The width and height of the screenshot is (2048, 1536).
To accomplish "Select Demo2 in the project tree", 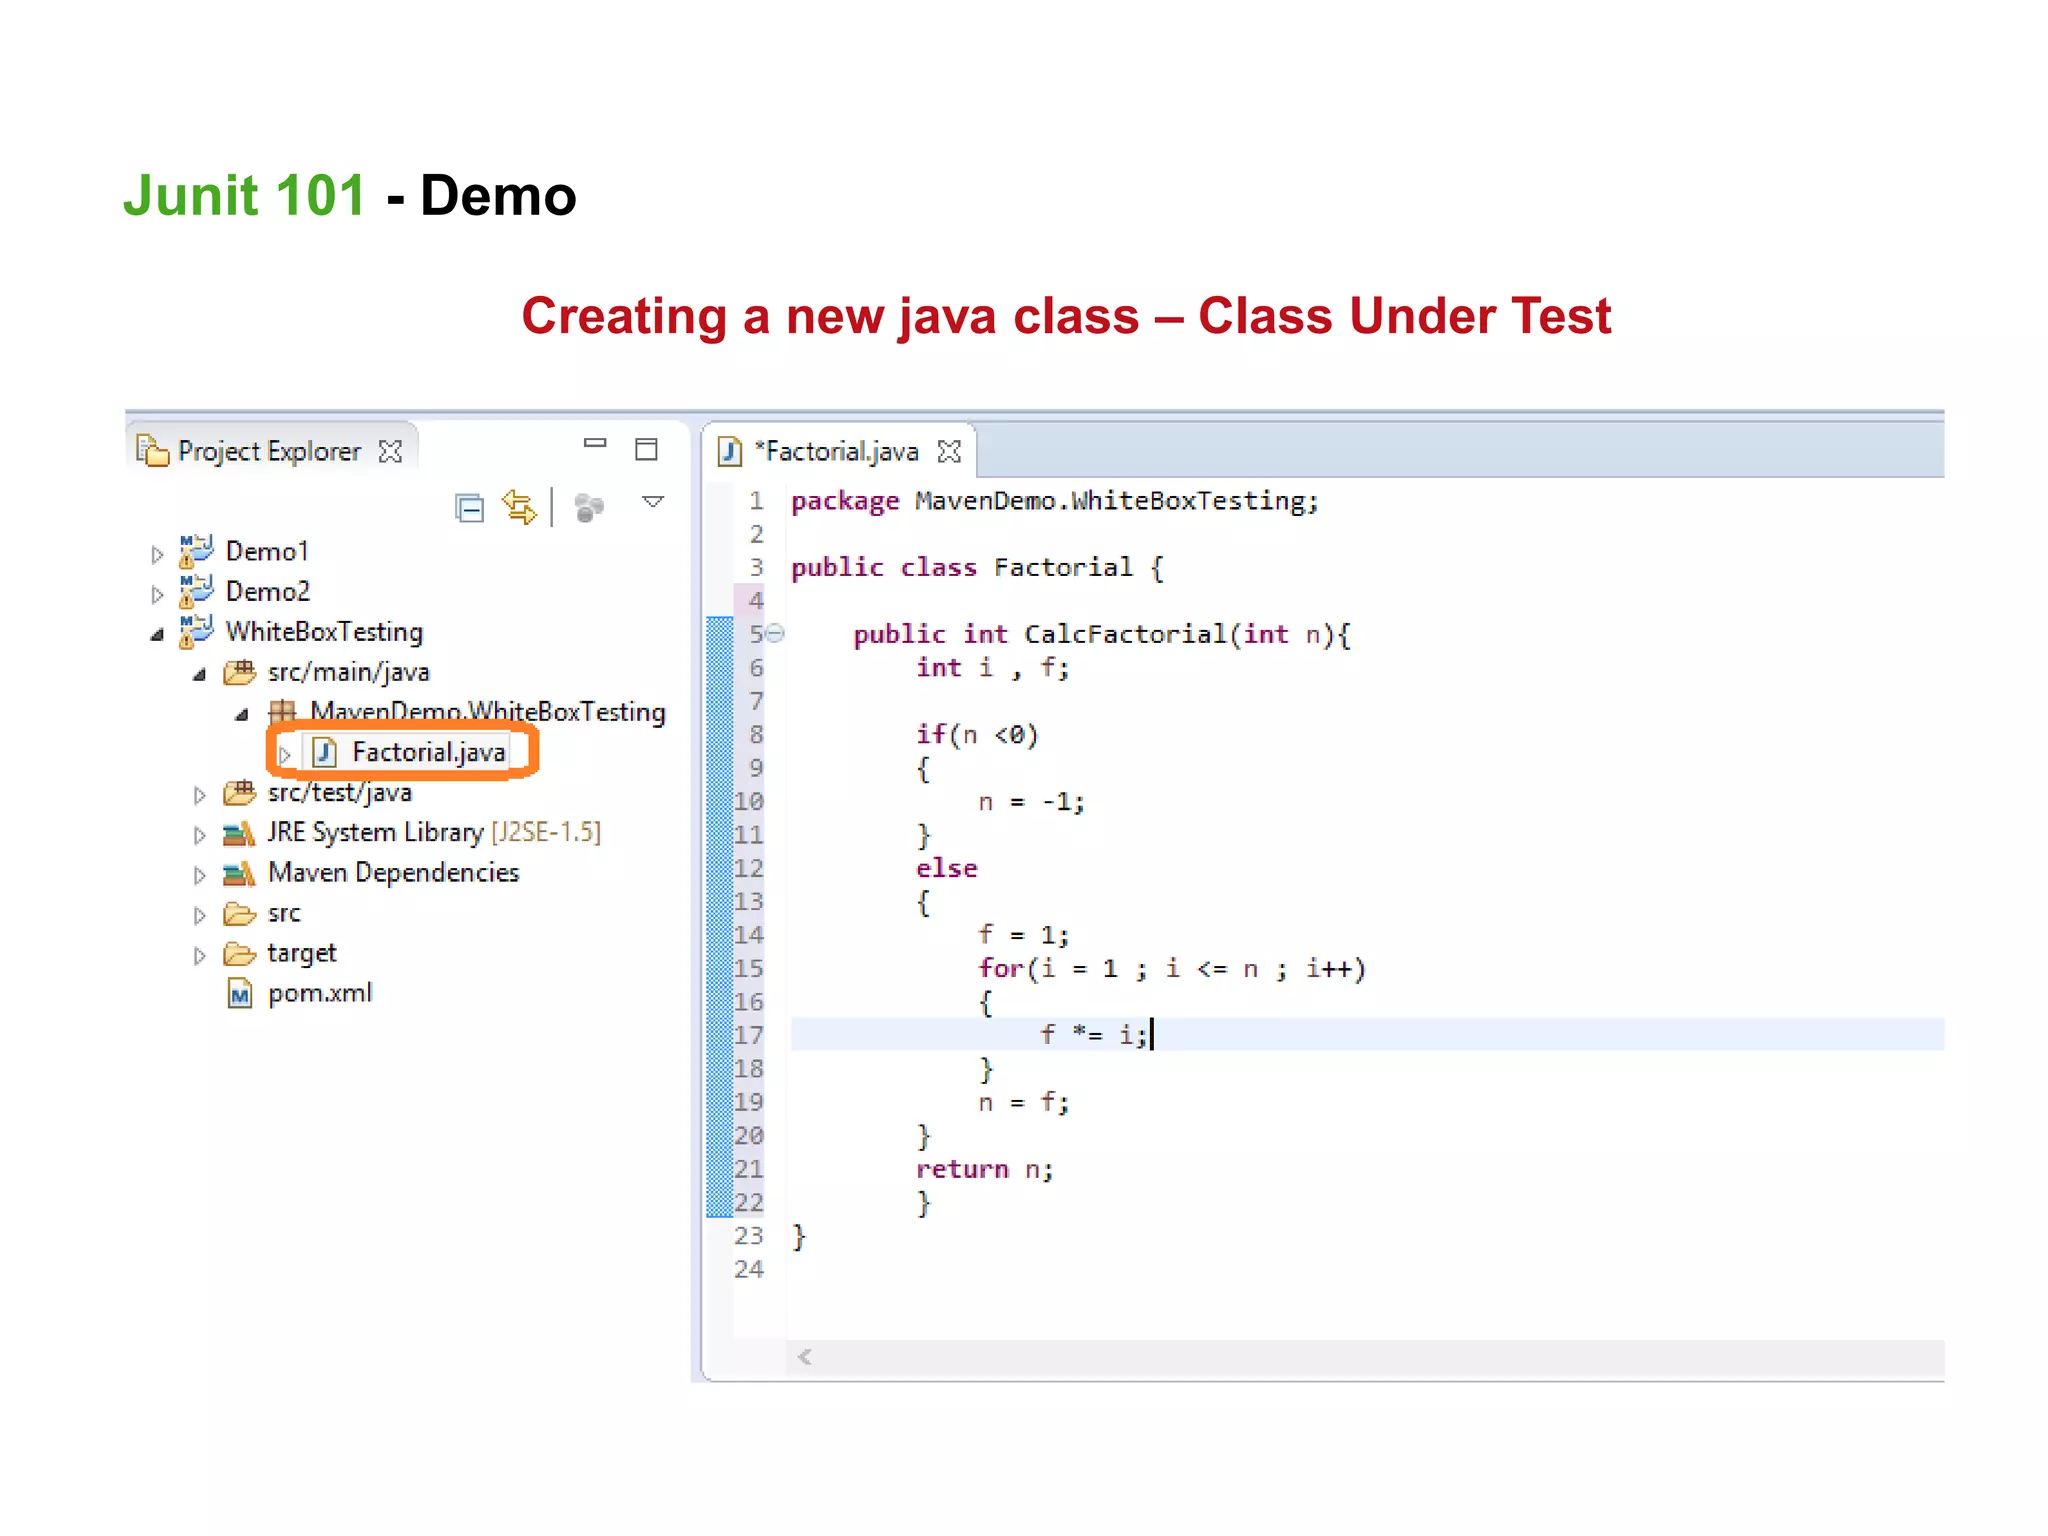I will point(268,591).
